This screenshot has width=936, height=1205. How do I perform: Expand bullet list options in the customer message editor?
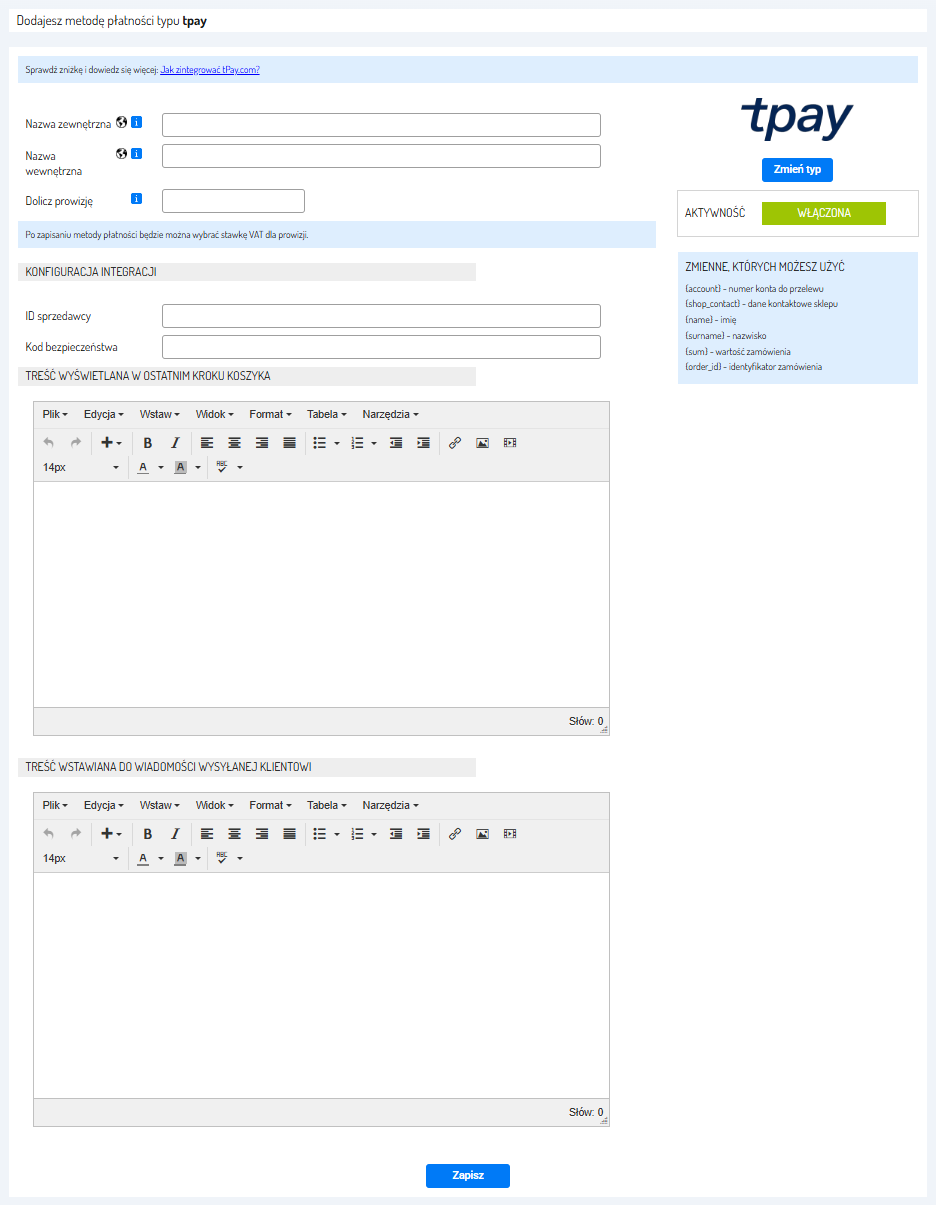337,834
